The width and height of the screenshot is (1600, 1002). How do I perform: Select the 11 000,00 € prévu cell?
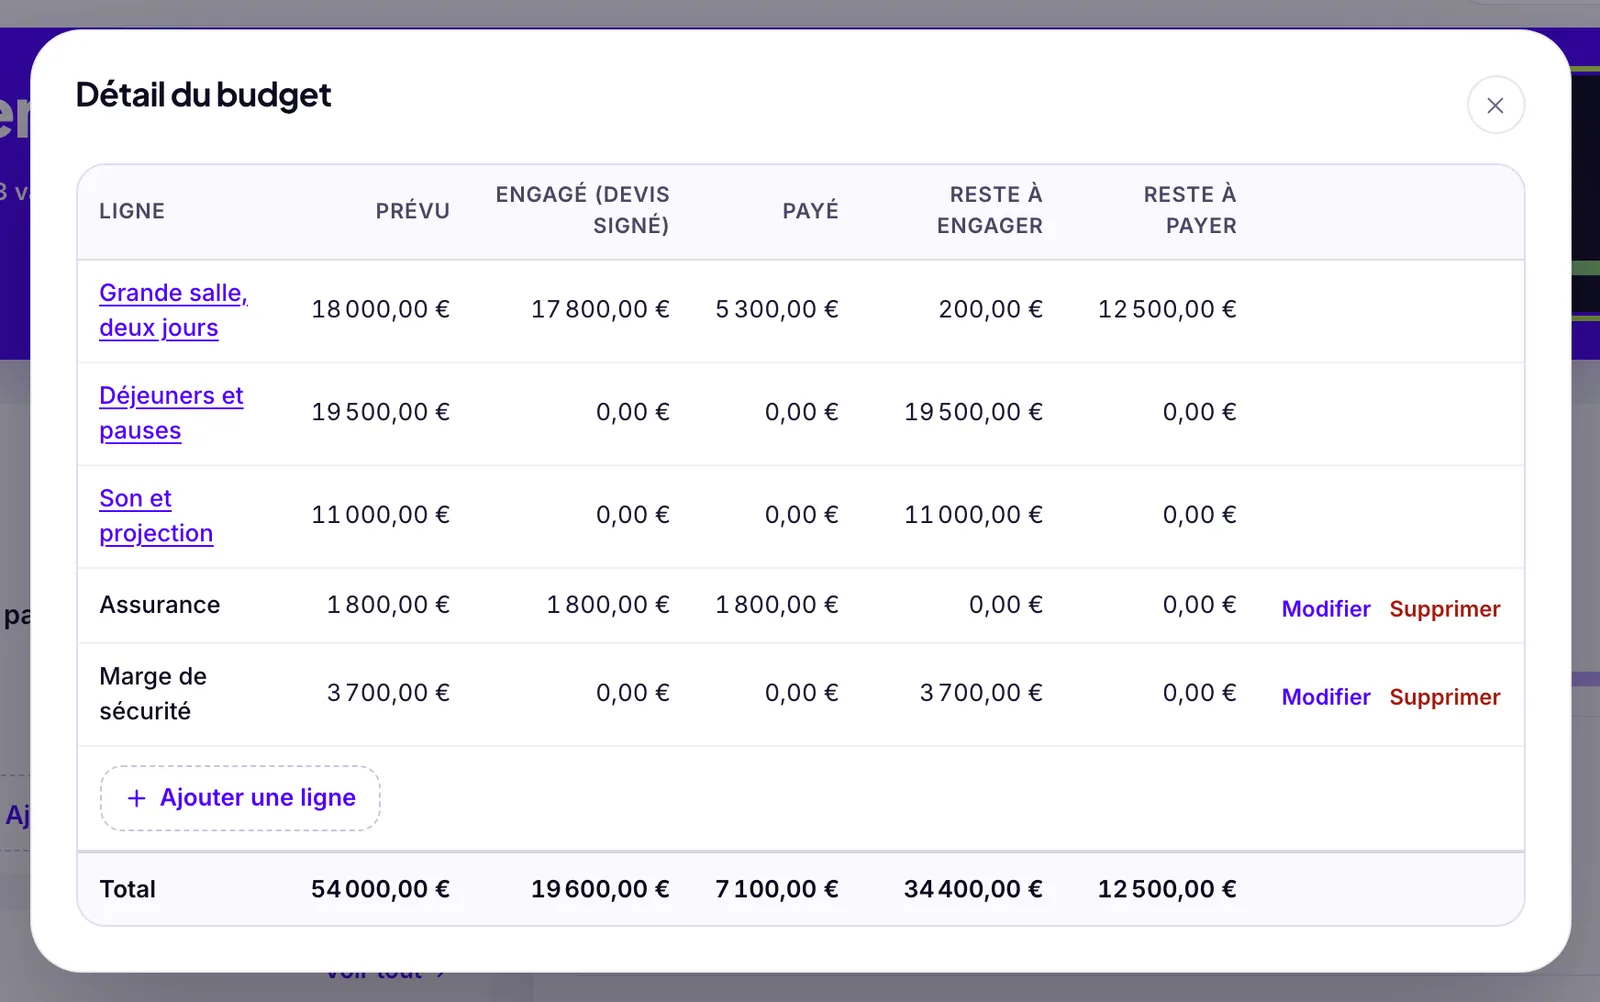[380, 516]
